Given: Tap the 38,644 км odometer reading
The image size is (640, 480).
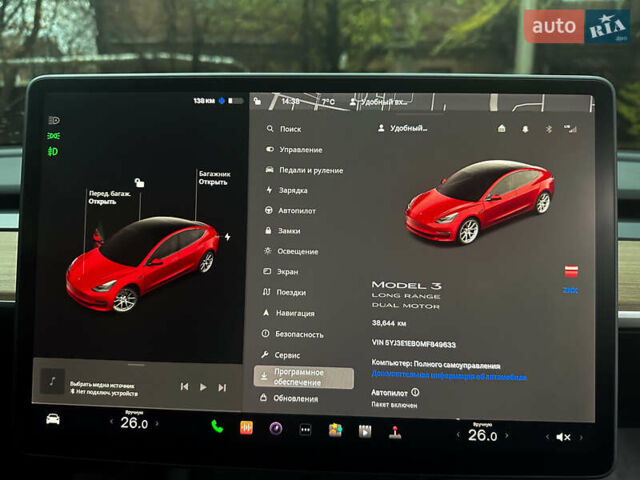Looking at the screenshot, I should [x=389, y=323].
